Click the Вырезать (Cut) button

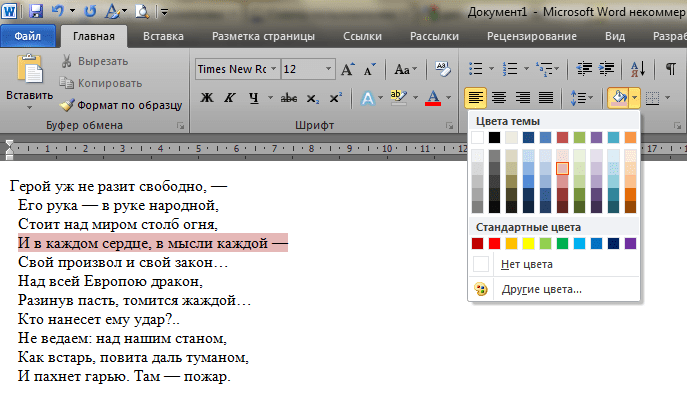pos(95,61)
